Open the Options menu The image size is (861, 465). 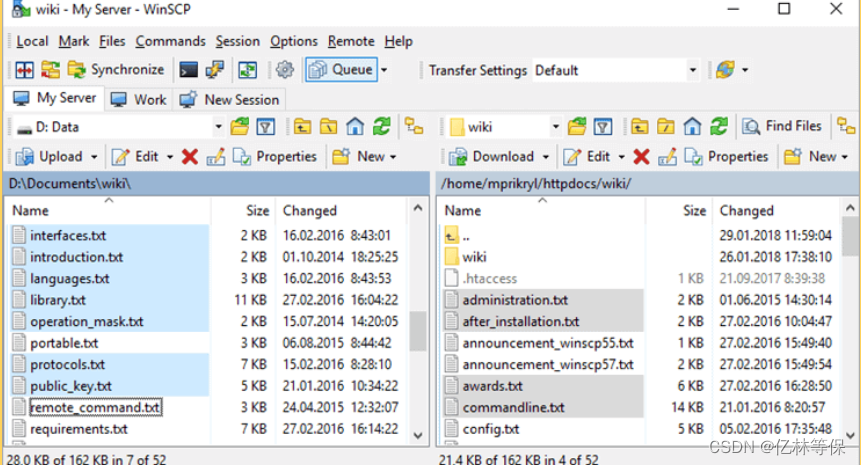294,41
